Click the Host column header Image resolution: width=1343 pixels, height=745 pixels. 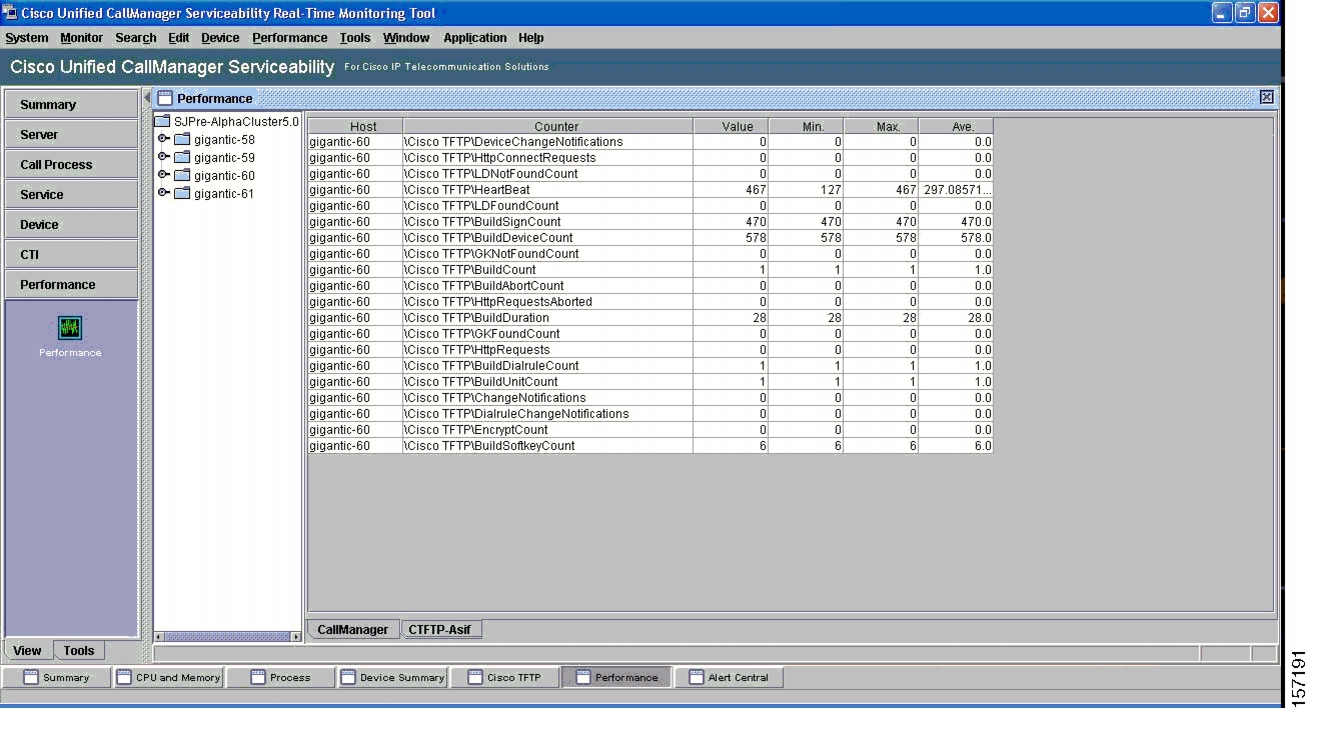tap(355, 126)
